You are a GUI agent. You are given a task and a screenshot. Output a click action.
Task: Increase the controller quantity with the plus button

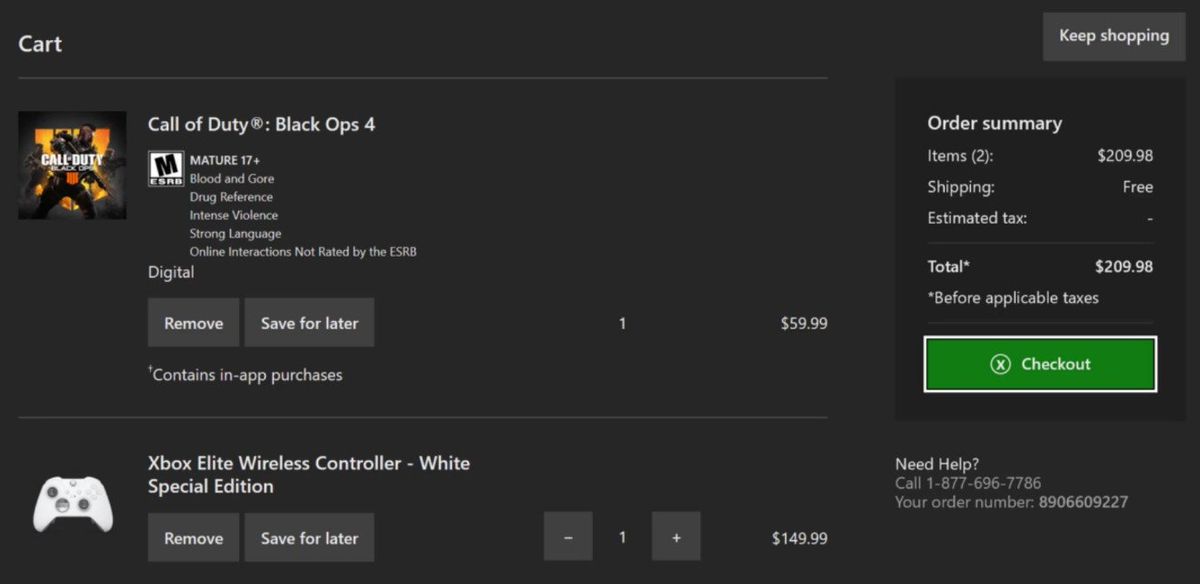pyautogui.click(x=676, y=536)
